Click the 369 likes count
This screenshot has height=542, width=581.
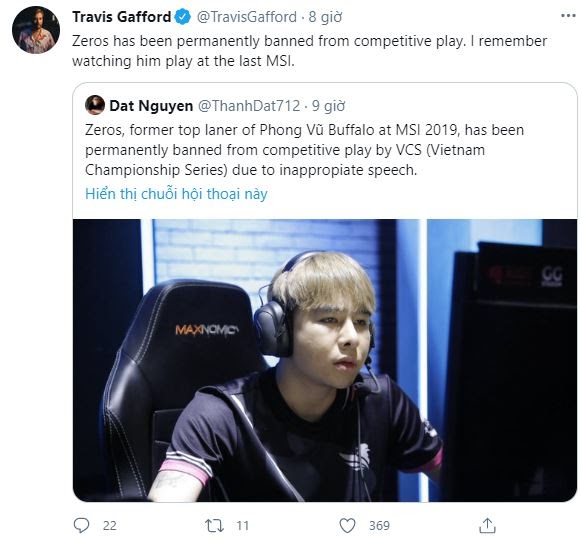click(379, 526)
